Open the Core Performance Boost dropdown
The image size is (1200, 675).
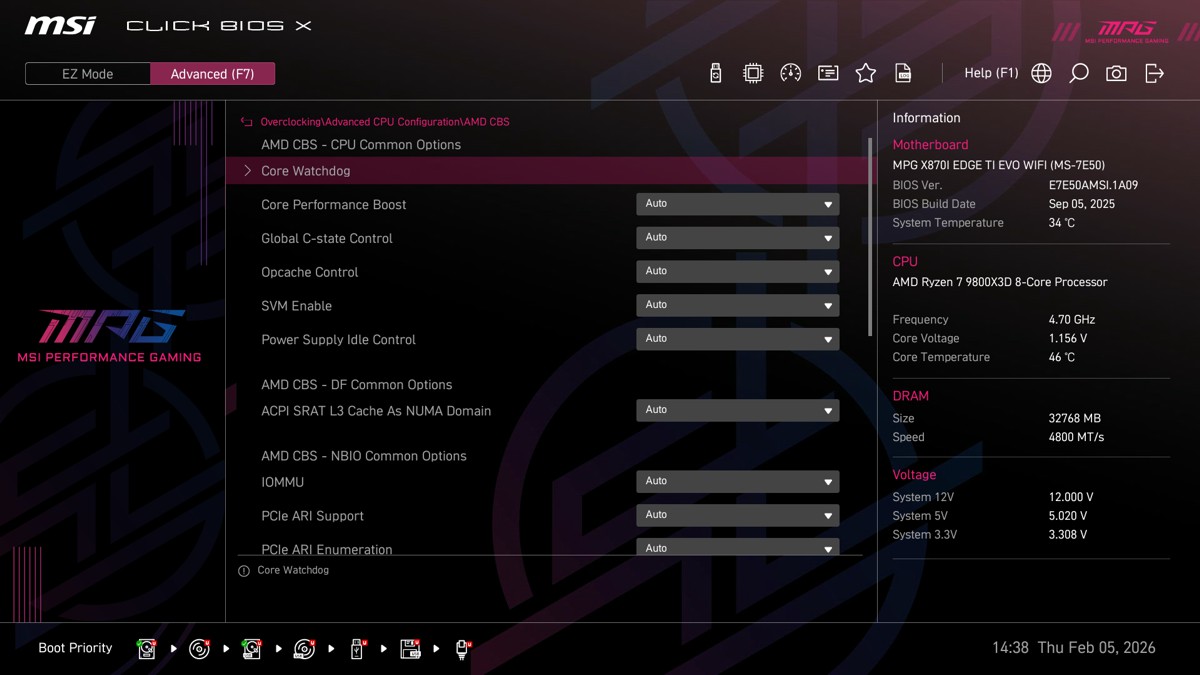click(x=737, y=204)
